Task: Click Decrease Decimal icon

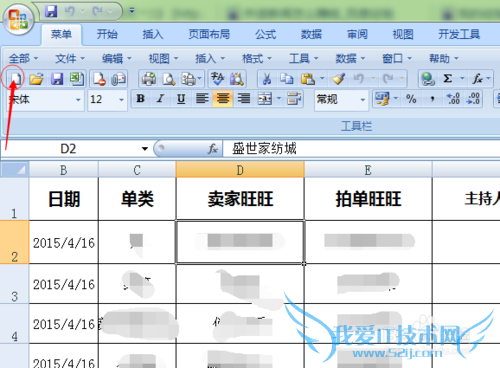Action: click(473, 99)
